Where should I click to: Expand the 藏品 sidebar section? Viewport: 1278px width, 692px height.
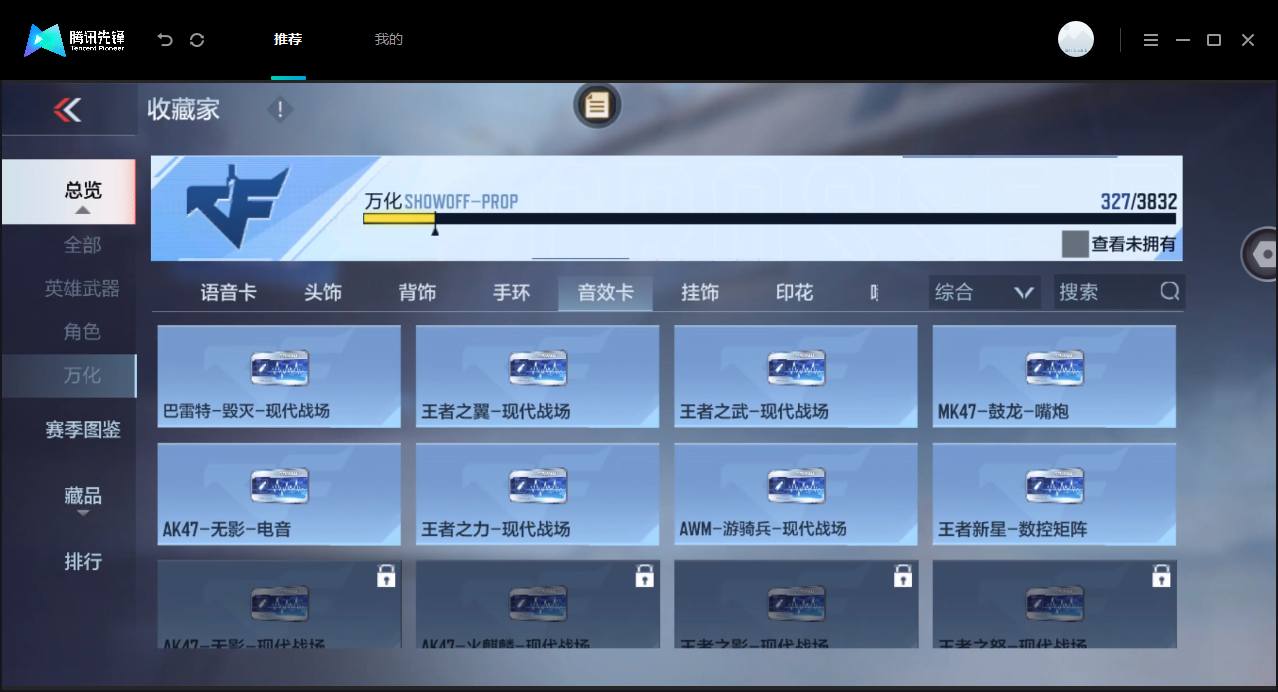83,497
